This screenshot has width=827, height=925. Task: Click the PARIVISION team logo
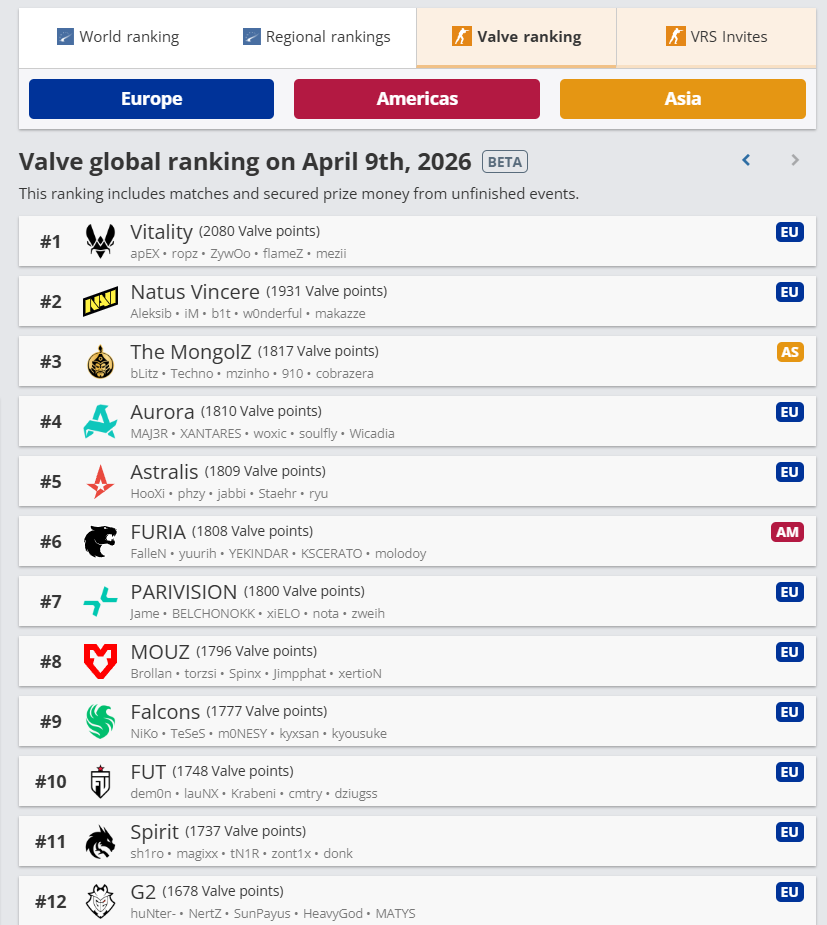(x=100, y=601)
